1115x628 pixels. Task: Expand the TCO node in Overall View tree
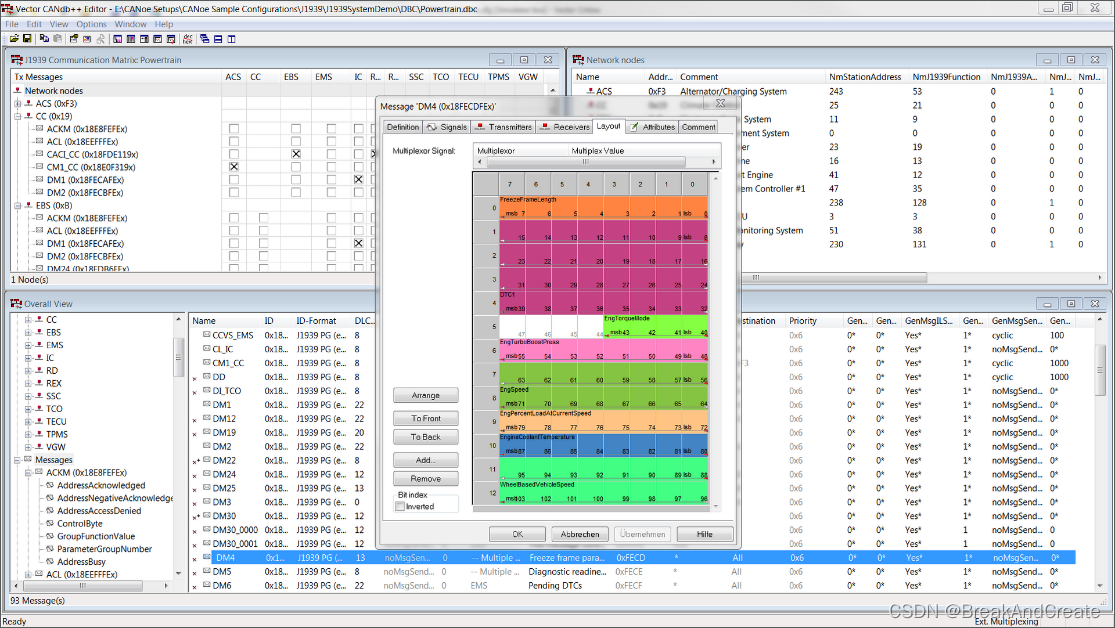point(28,409)
